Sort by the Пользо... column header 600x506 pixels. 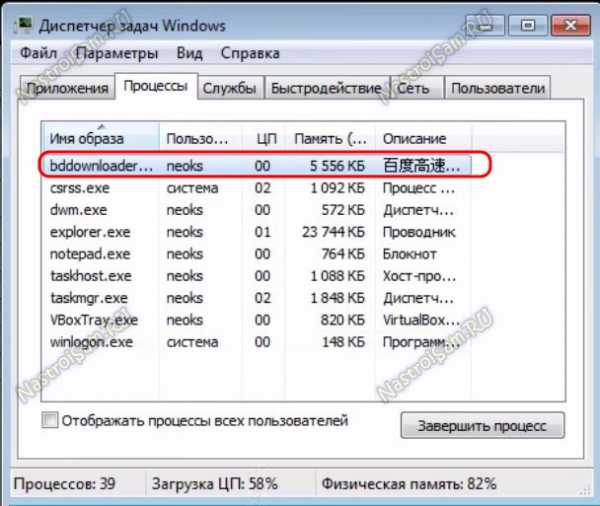point(201,138)
